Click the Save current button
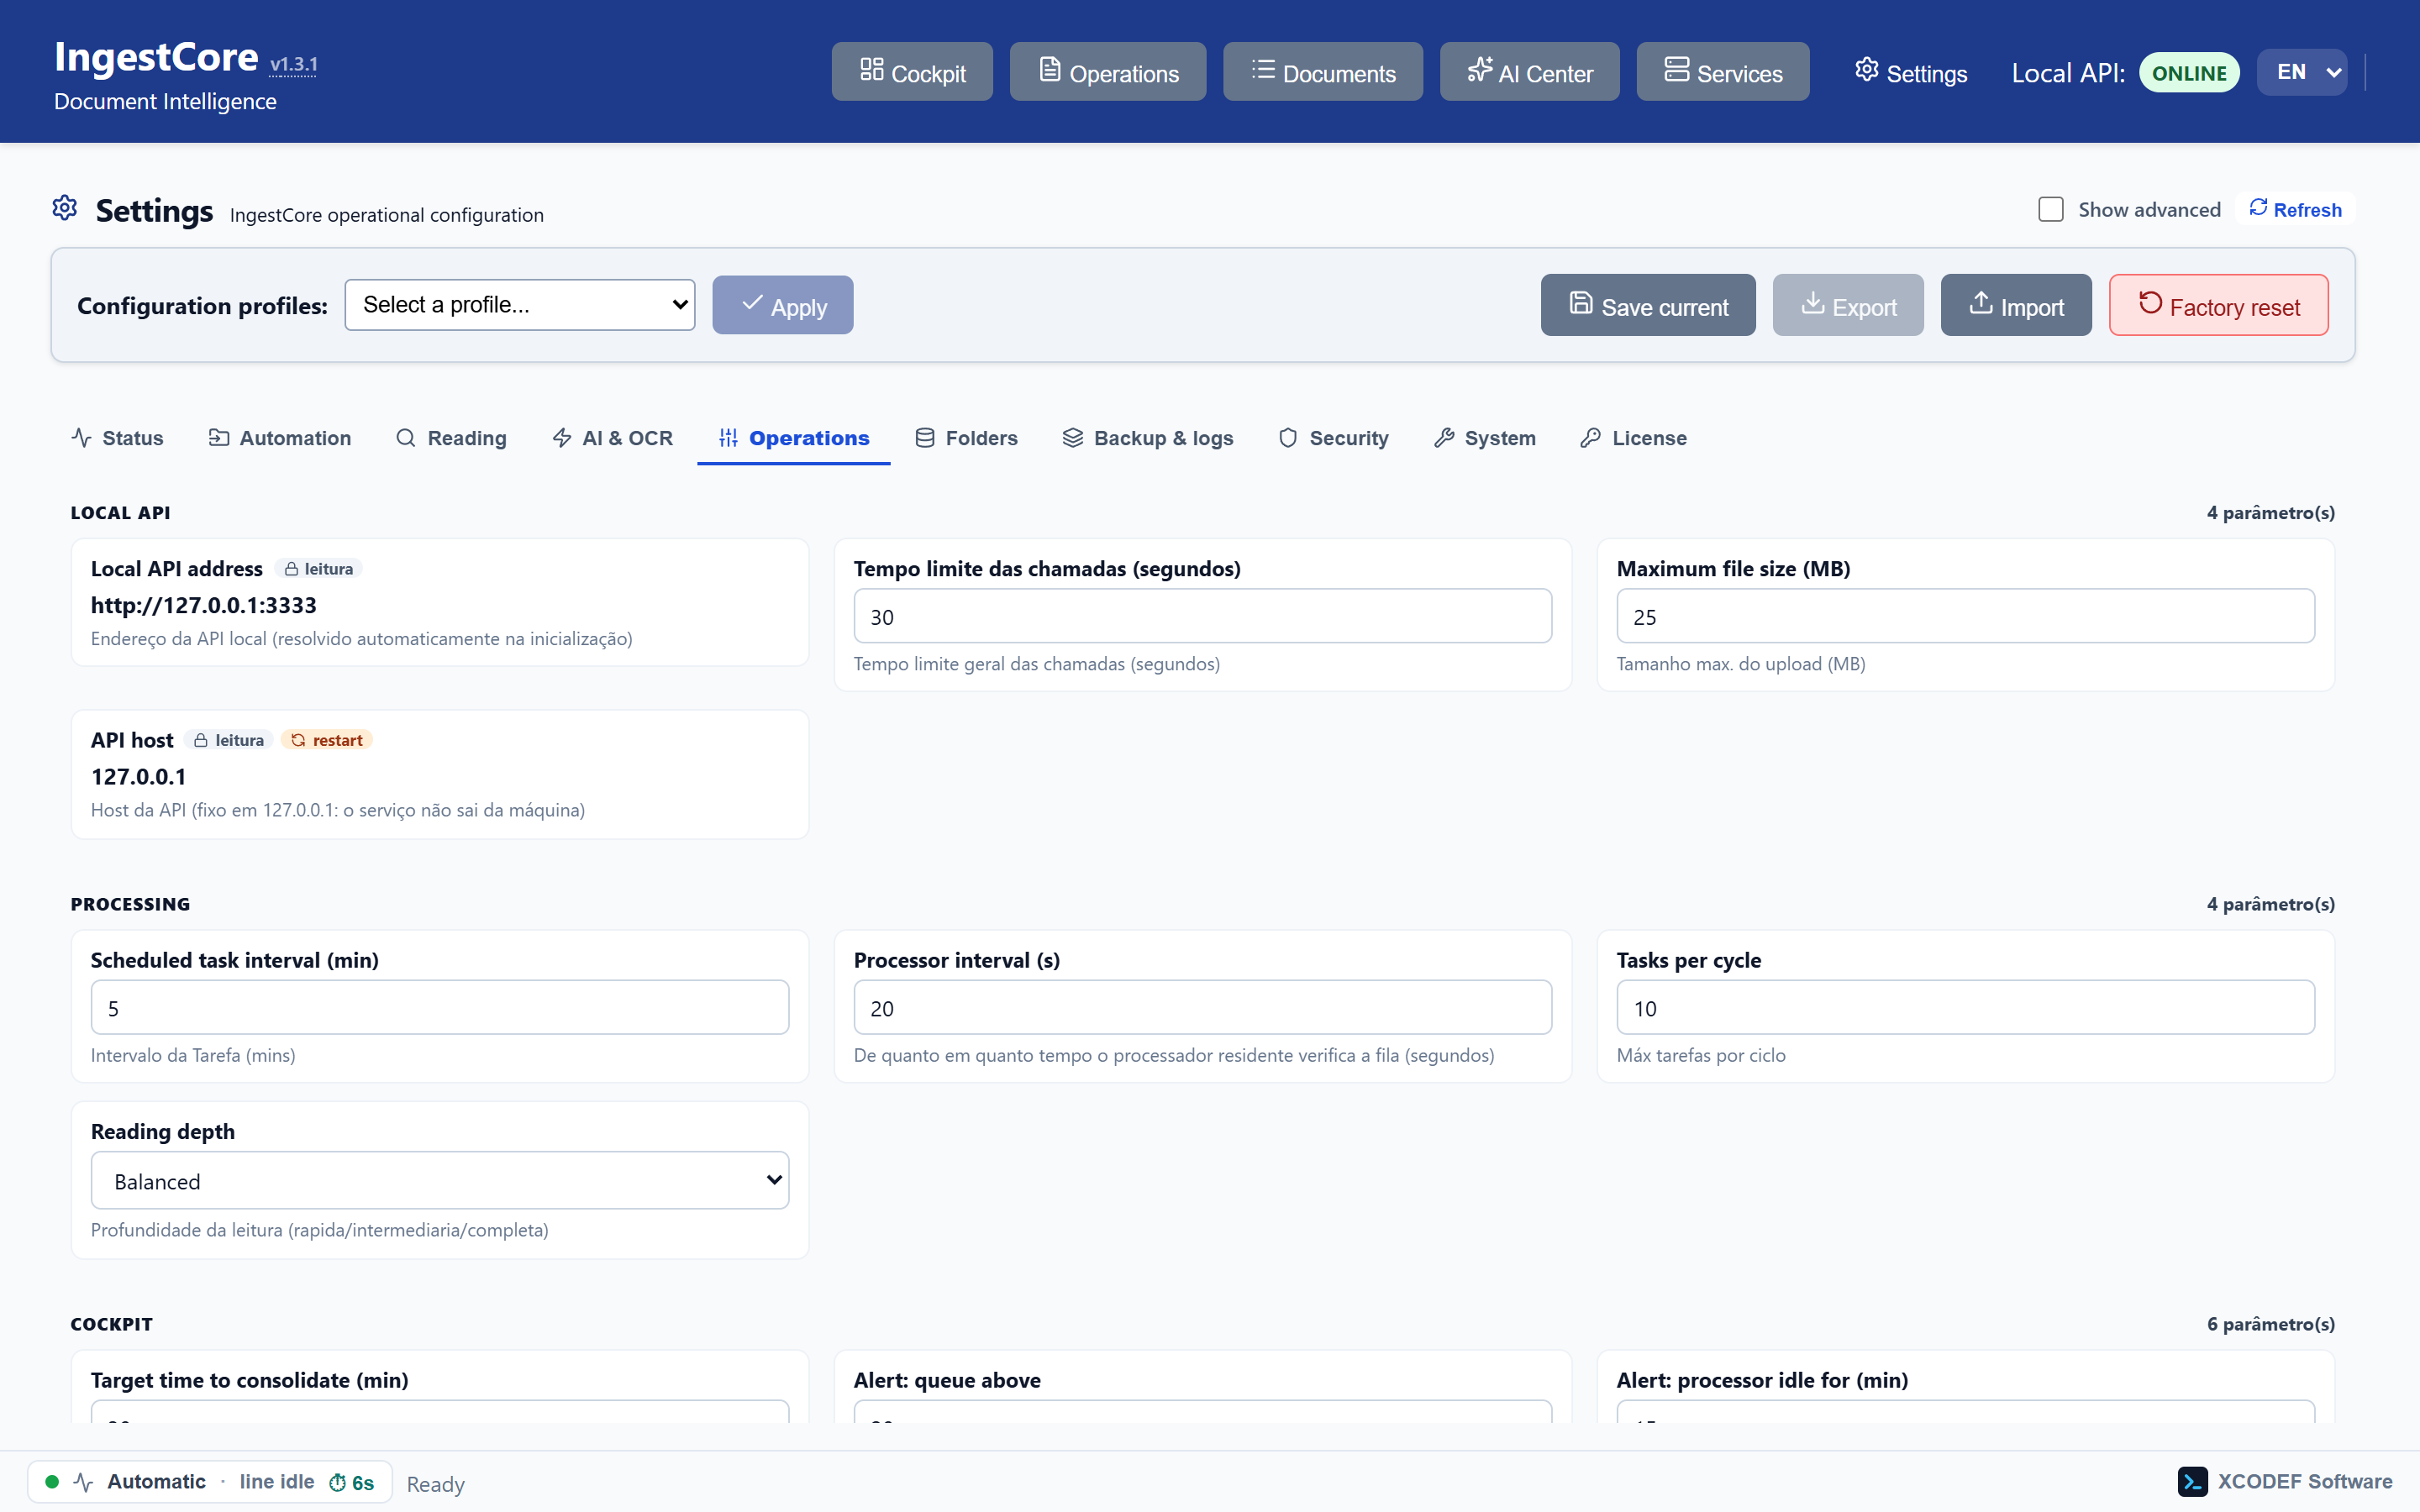 click(1648, 305)
